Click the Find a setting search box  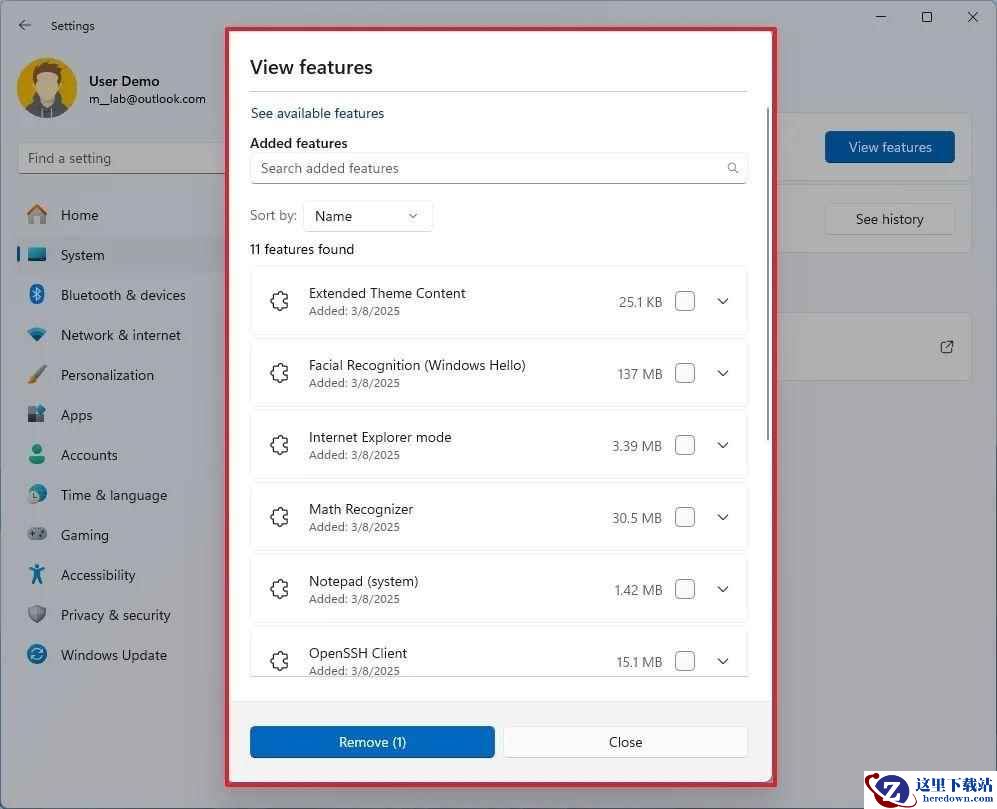pos(121,158)
